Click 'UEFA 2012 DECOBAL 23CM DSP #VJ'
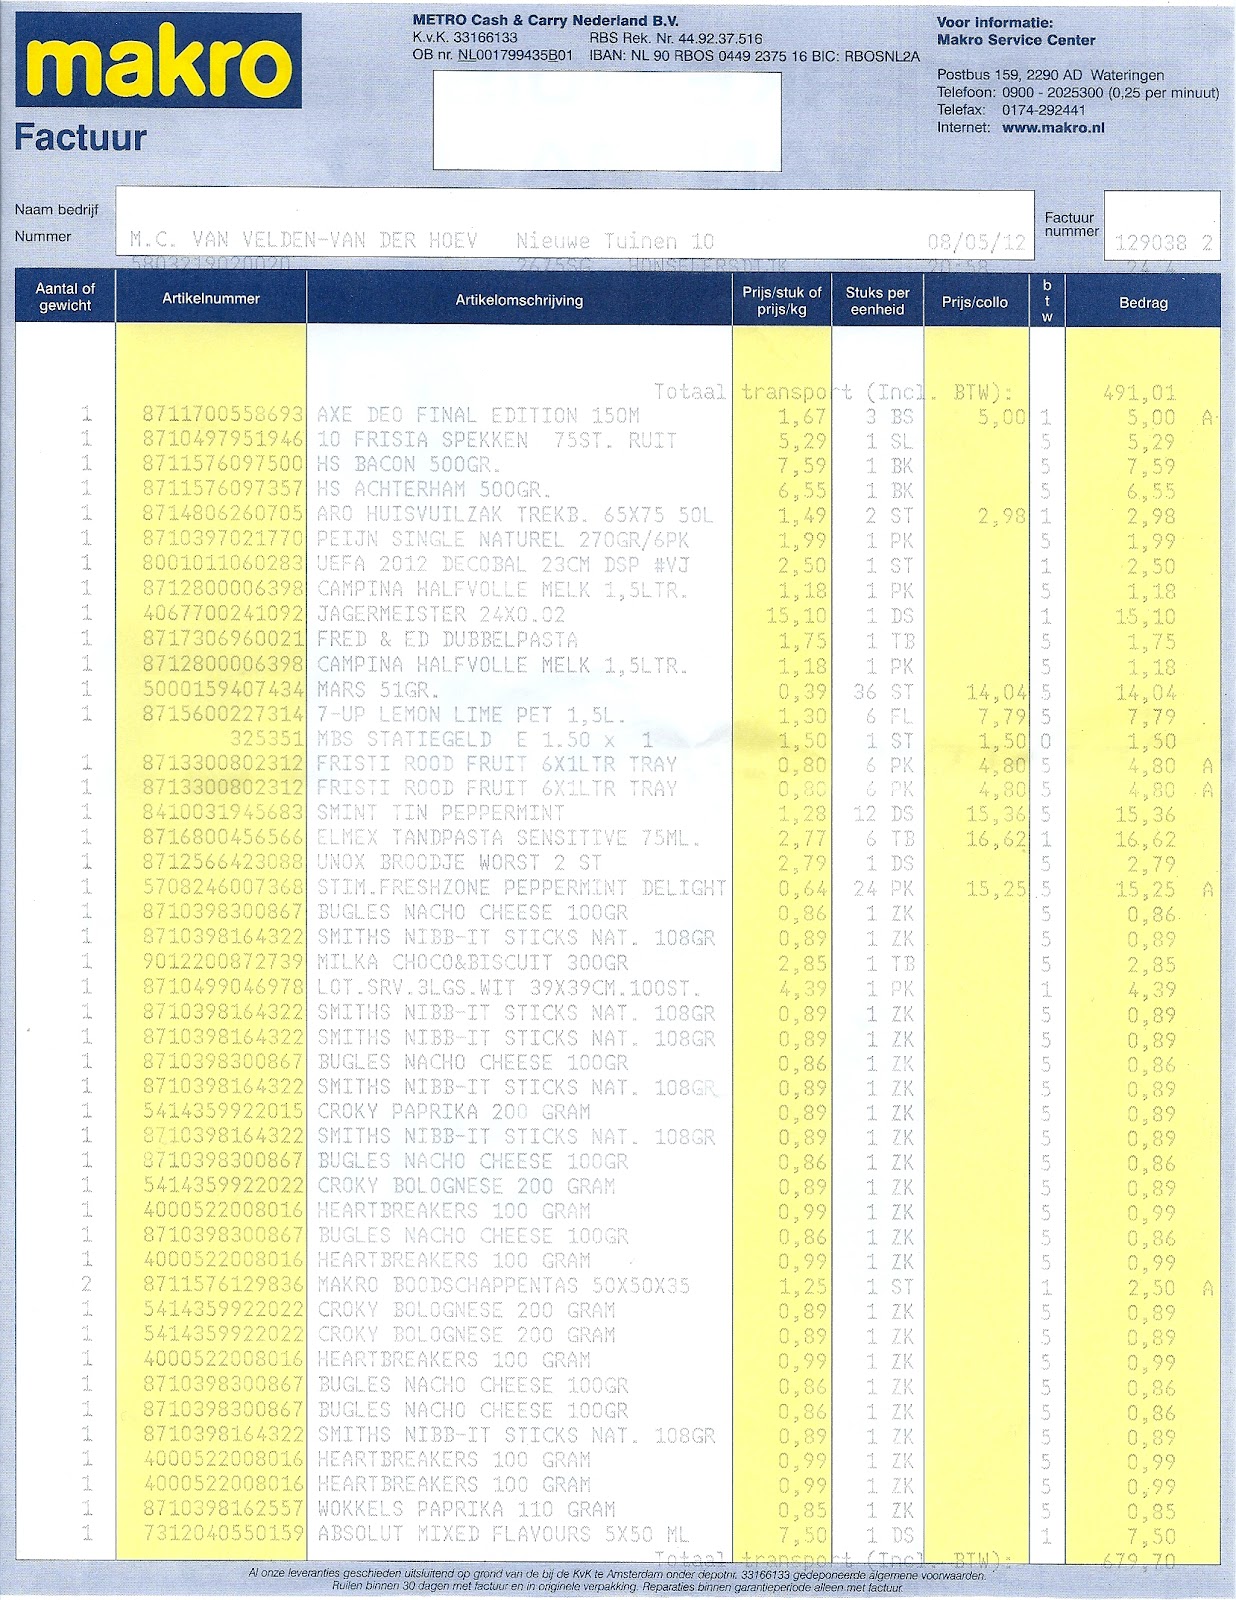 click(503, 565)
